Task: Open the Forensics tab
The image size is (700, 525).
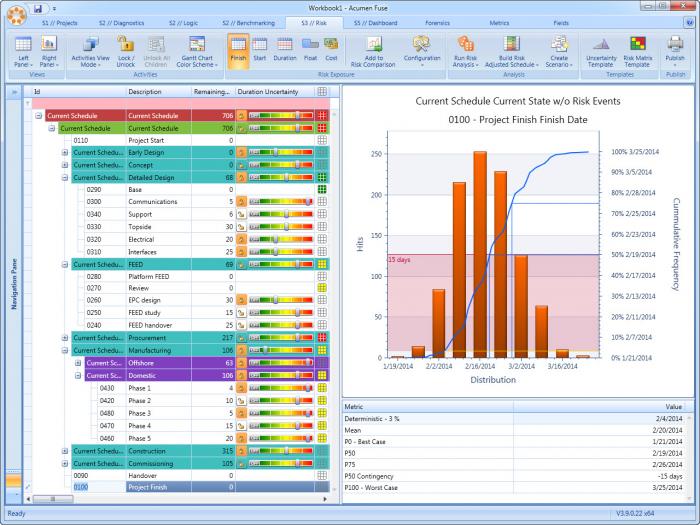Action: 437,23
